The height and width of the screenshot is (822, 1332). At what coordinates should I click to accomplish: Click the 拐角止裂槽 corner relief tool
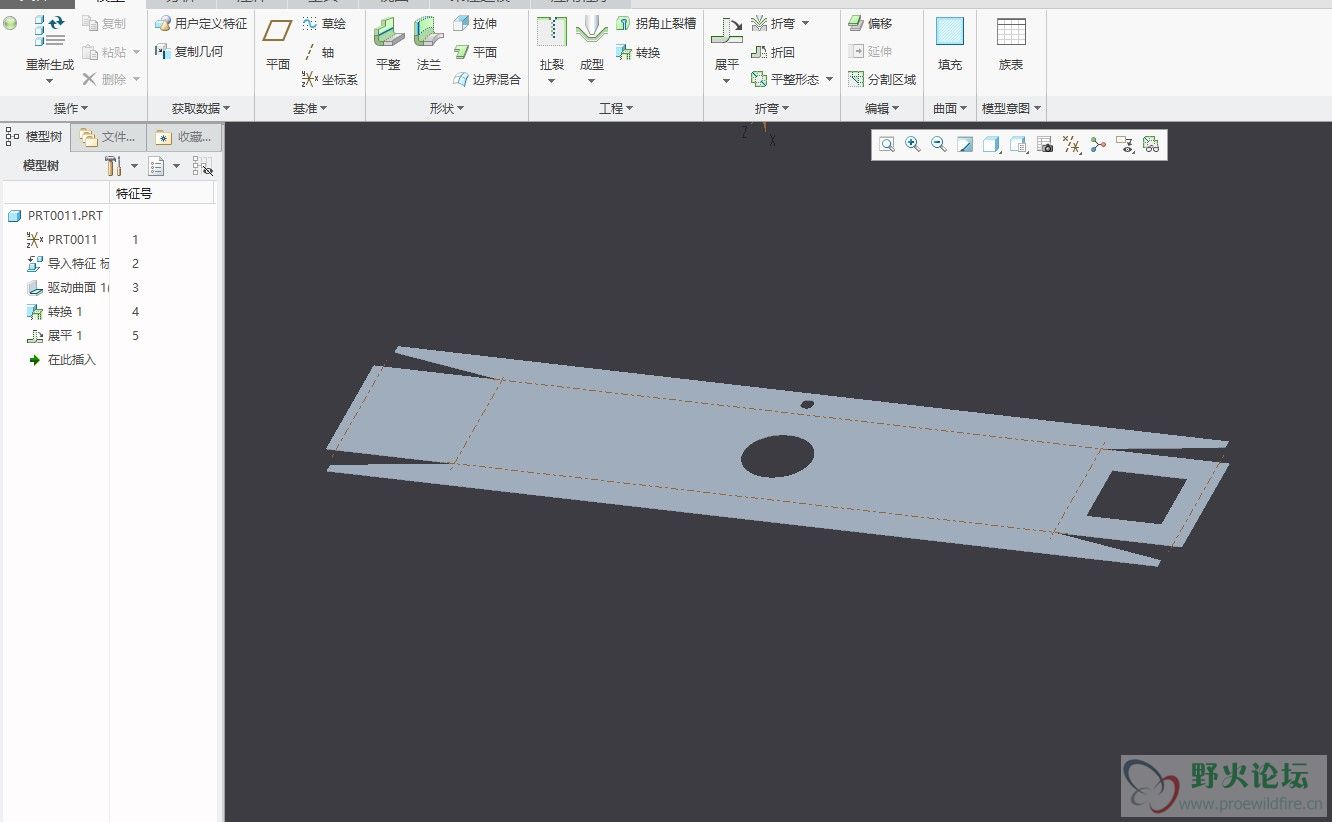[x=656, y=23]
